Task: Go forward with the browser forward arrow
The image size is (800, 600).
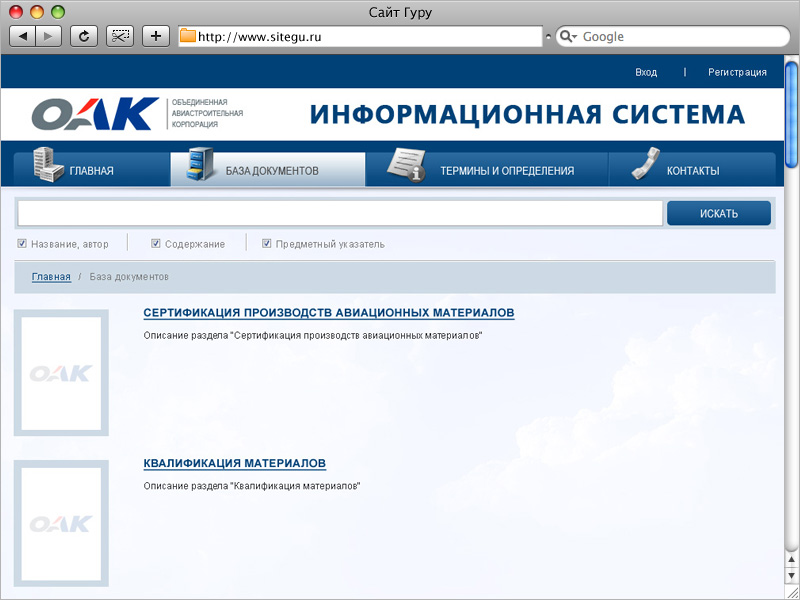Action: pos(48,36)
